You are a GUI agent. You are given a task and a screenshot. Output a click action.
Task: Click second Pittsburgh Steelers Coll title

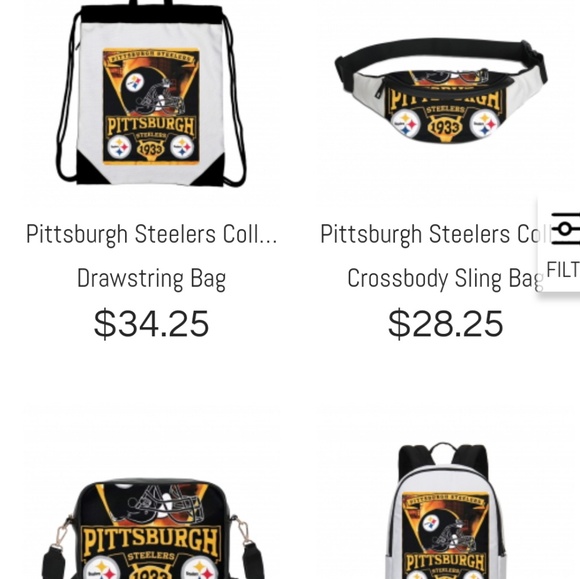click(x=433, y=234)
